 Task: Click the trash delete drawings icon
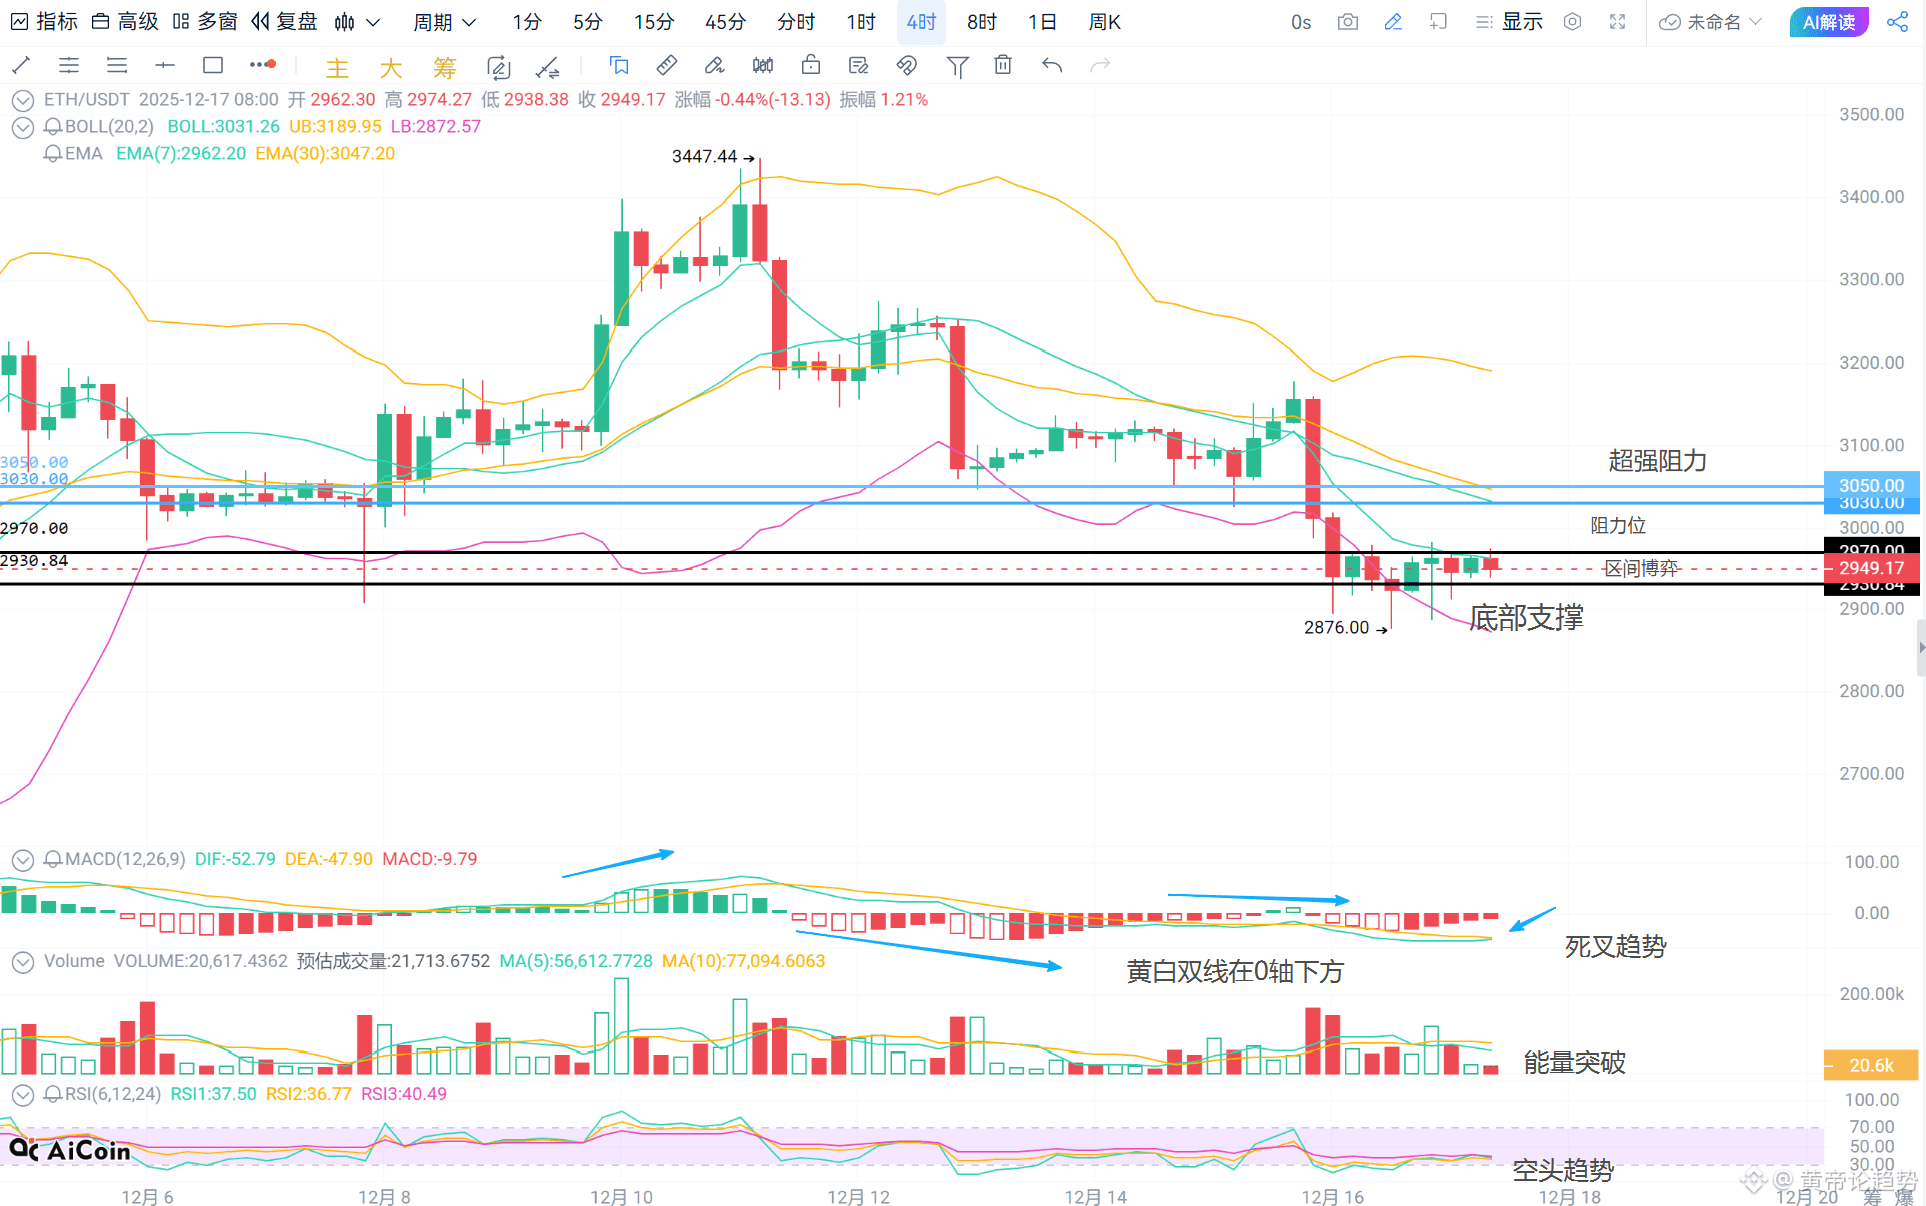point(1003,66)
